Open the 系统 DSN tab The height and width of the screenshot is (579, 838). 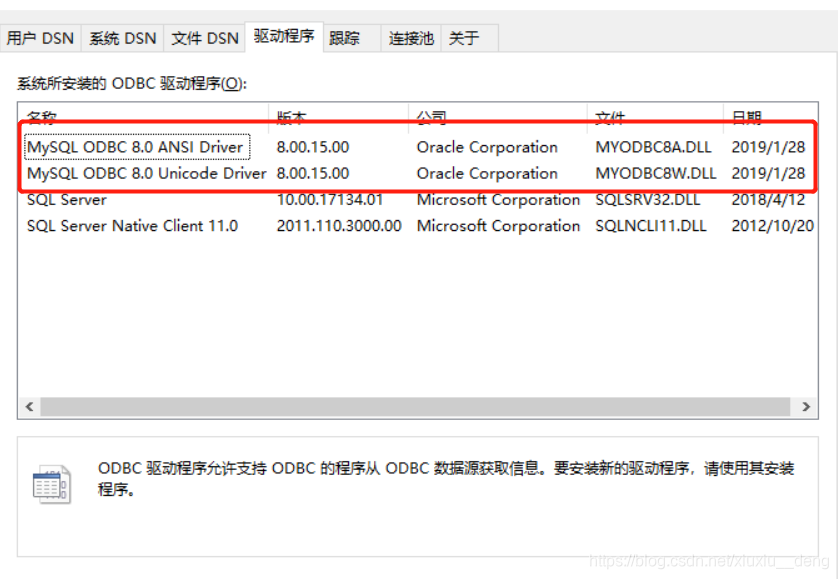click(x=122, y=38)
